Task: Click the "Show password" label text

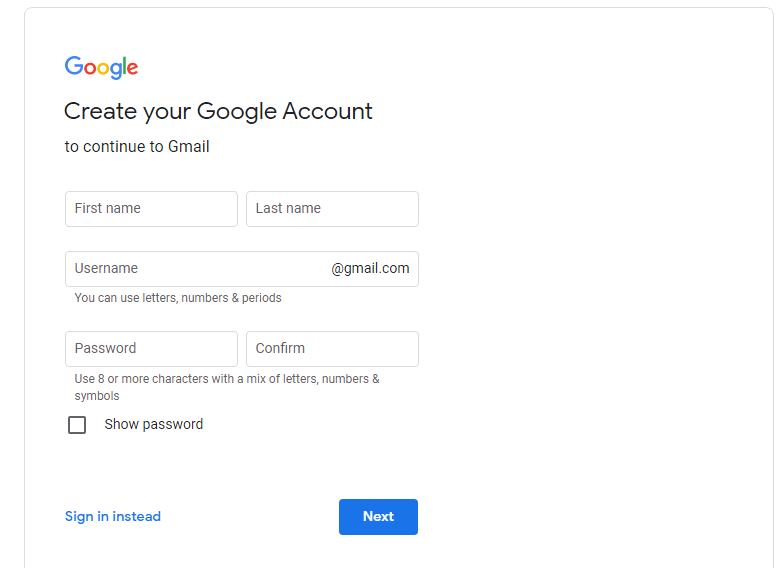Action: click(154, 424)
